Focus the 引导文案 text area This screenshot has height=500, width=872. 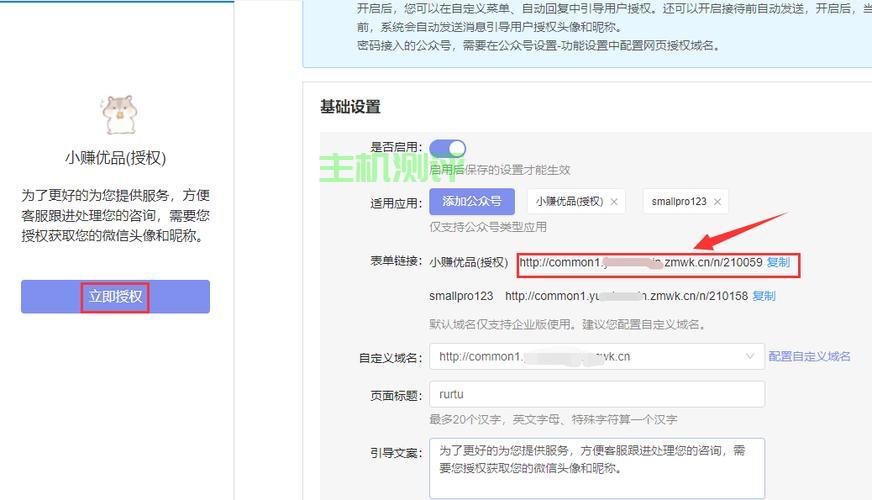pos(596,467)
